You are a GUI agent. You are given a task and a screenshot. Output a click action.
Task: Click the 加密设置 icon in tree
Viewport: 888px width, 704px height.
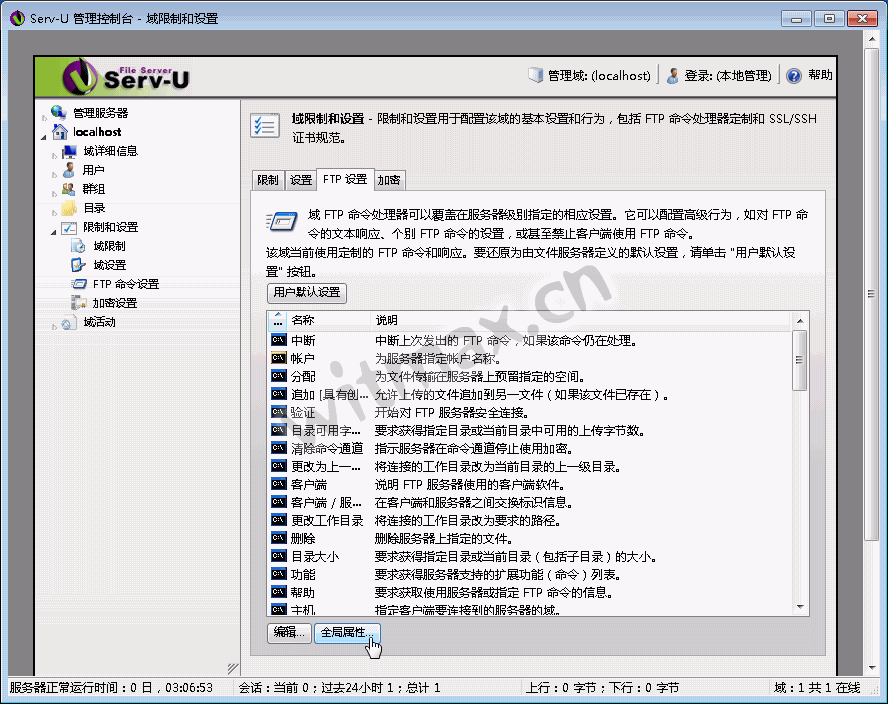tap(79, 303)
